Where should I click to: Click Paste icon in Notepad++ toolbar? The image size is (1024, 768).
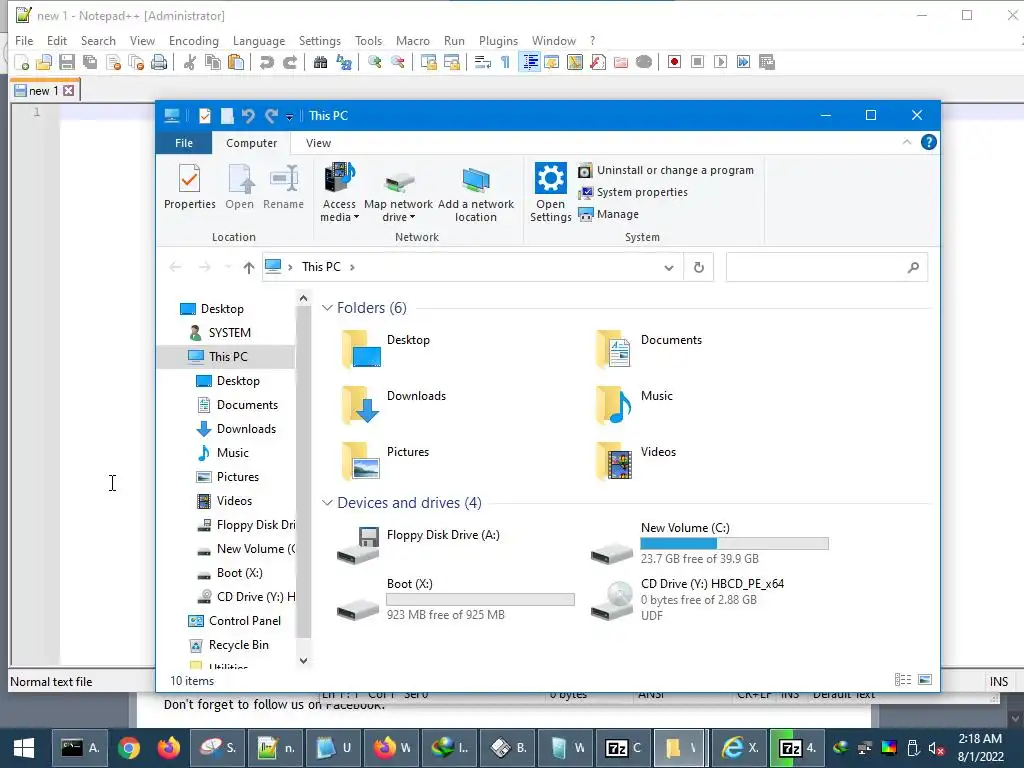tap(236, 62)
